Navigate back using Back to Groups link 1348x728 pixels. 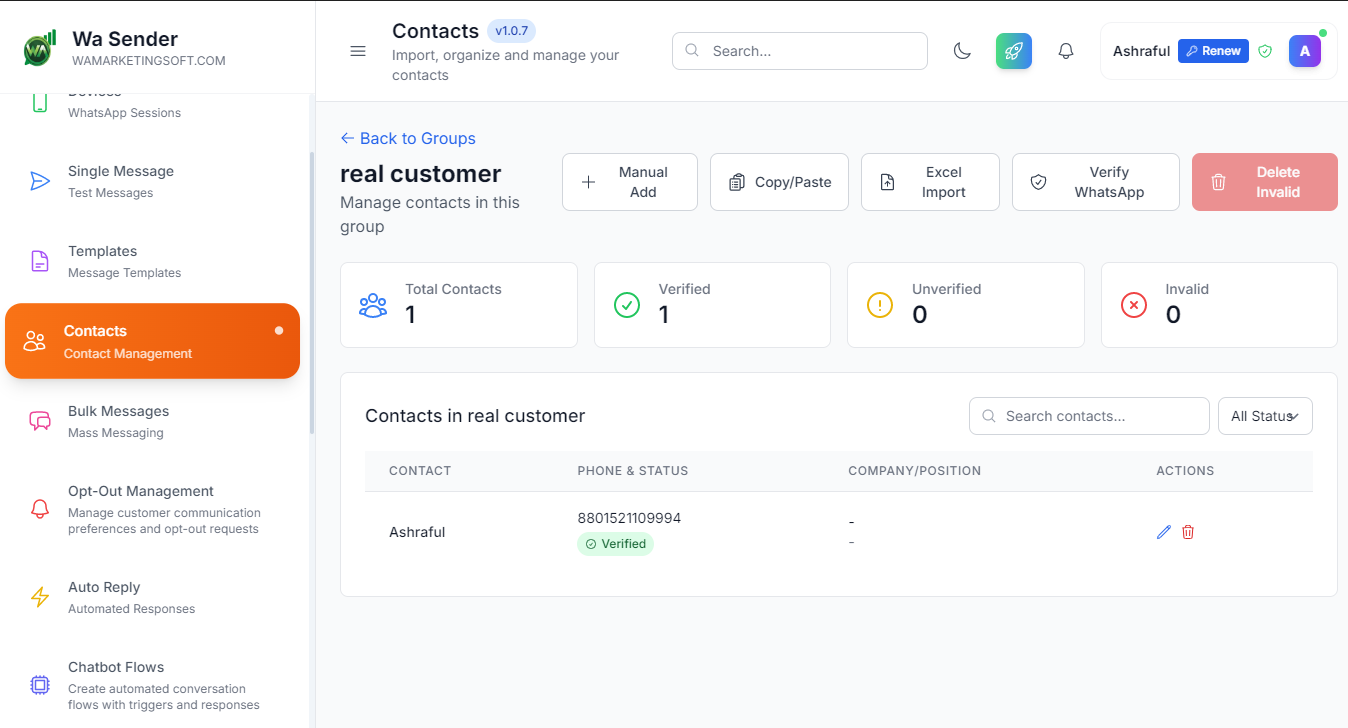coord(407,138)
